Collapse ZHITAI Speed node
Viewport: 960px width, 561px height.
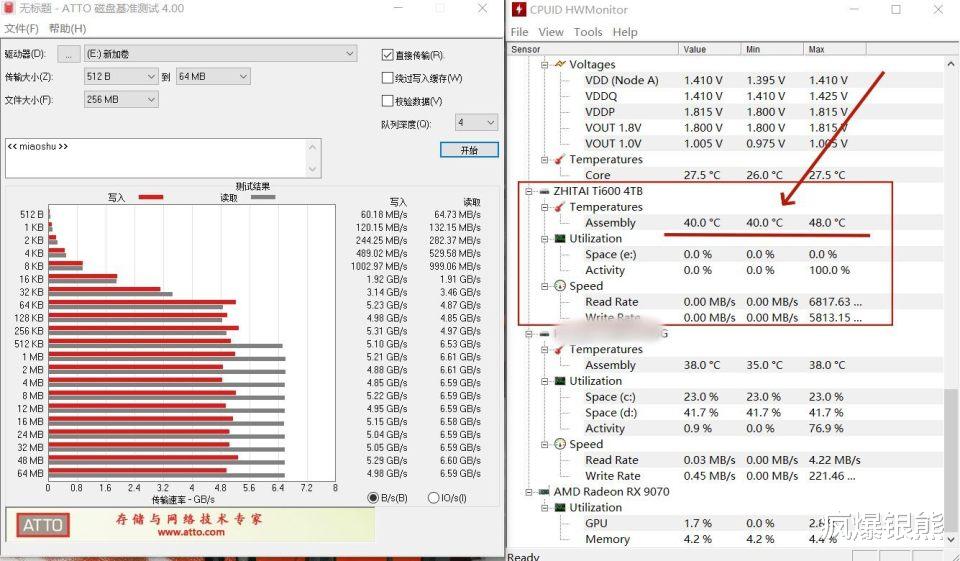(544, 286)
